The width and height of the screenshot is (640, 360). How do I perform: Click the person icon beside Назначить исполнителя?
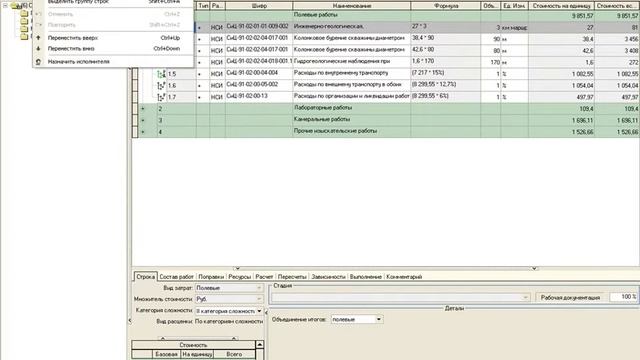tap(38, 62)
